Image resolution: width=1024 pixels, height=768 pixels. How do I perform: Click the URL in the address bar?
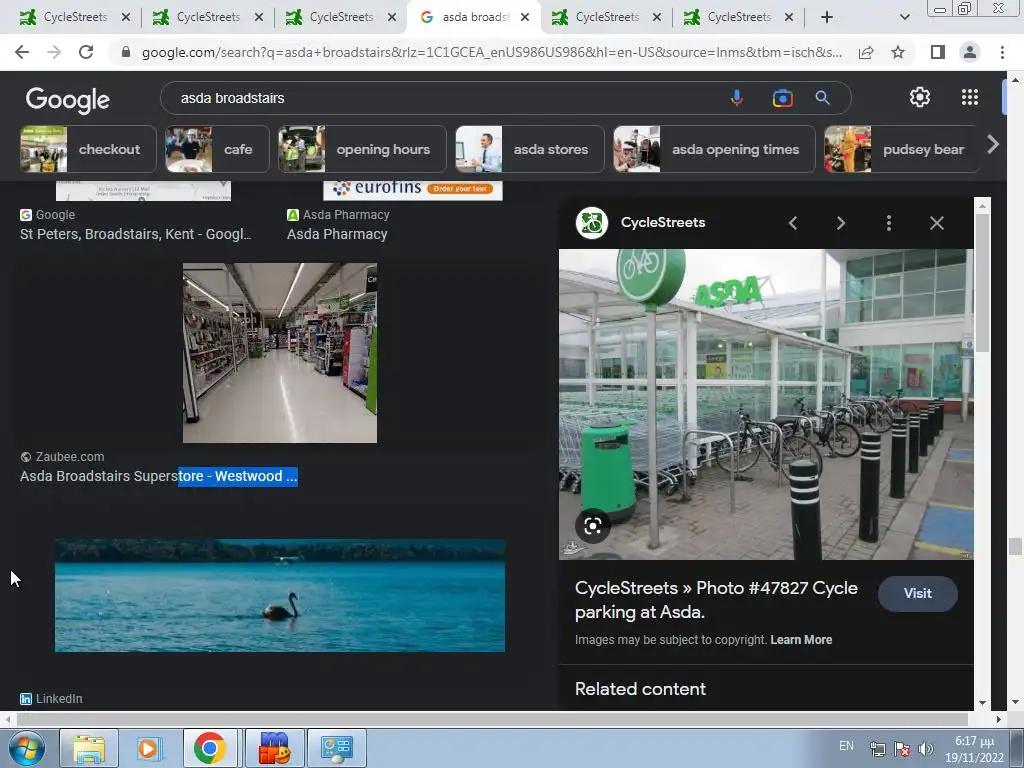pyautogui.click(x=491, y=52)
